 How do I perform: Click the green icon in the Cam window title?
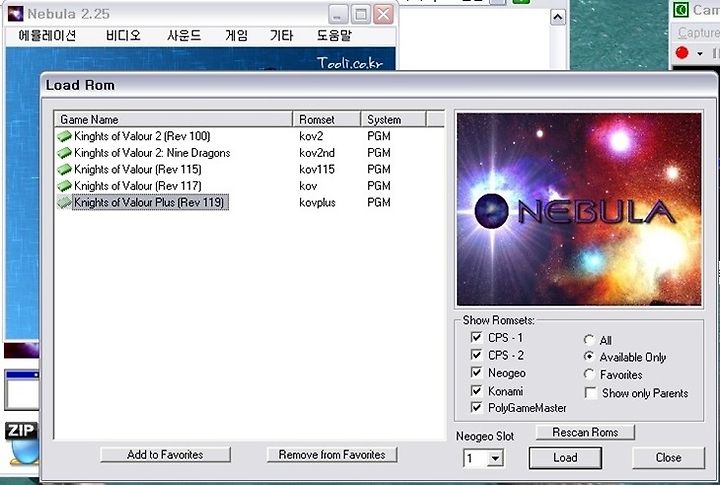(x=681, y=9)
